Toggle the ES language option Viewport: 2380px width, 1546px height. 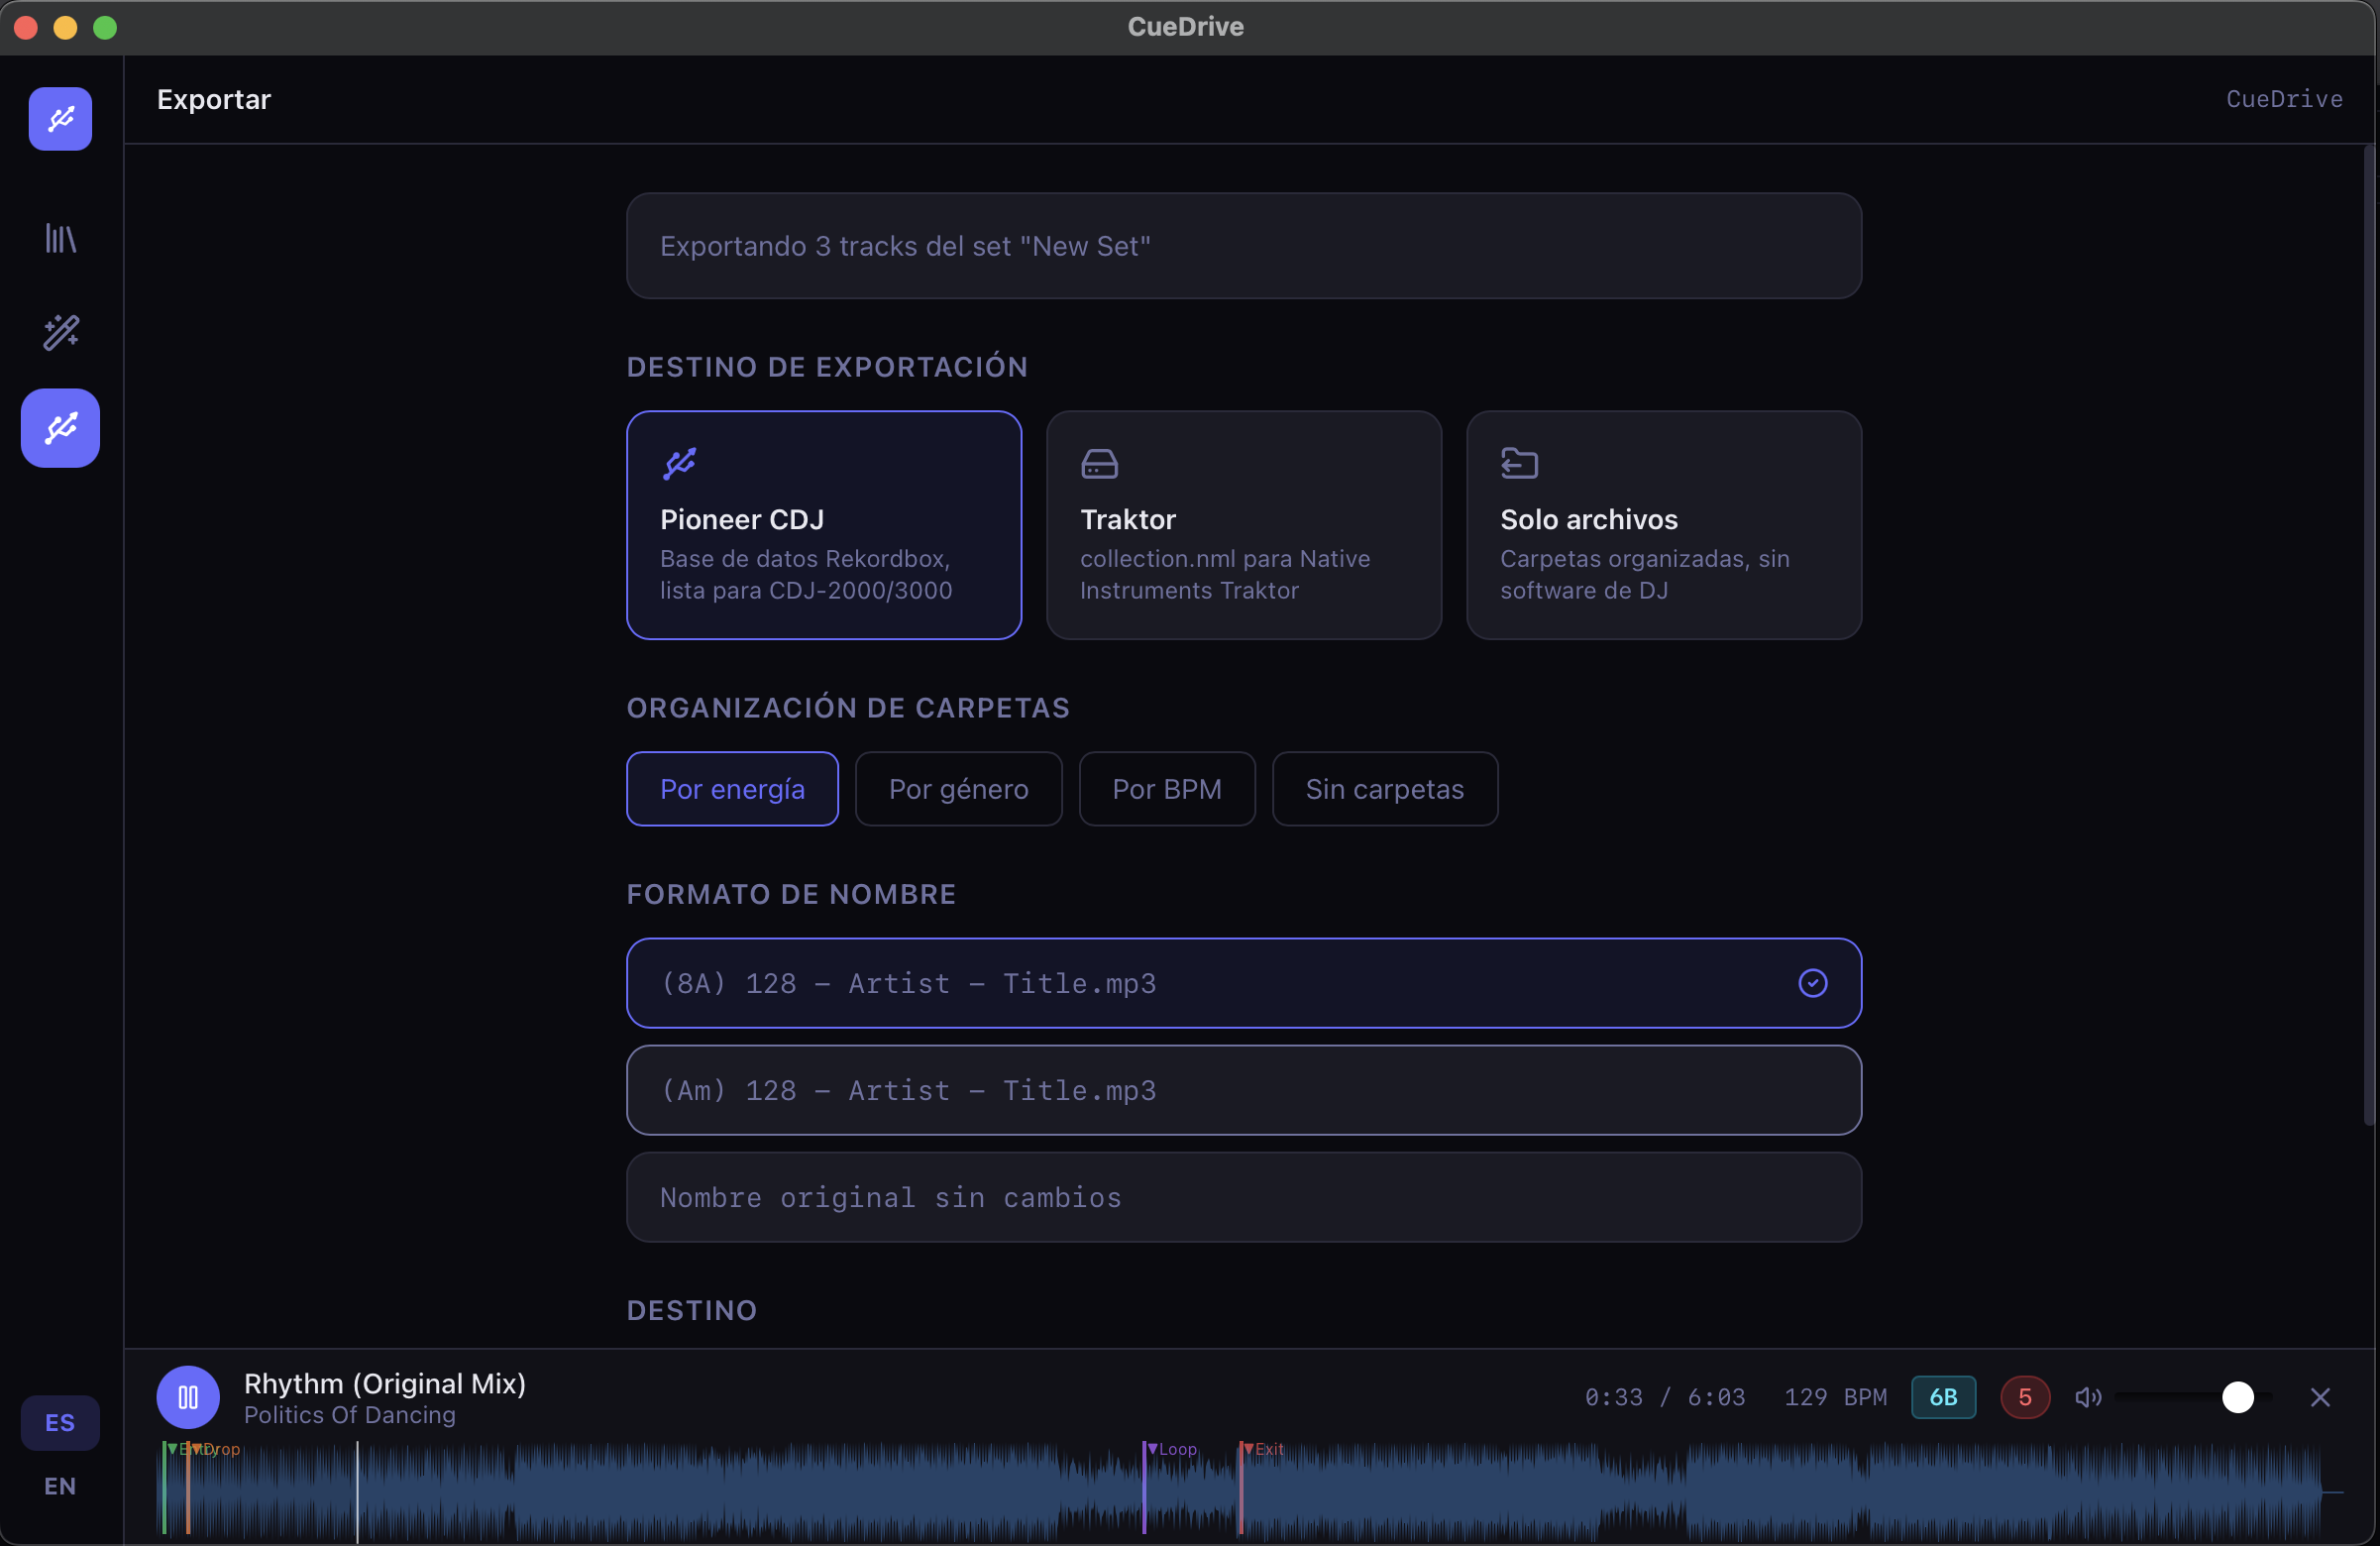(59, 1422)
